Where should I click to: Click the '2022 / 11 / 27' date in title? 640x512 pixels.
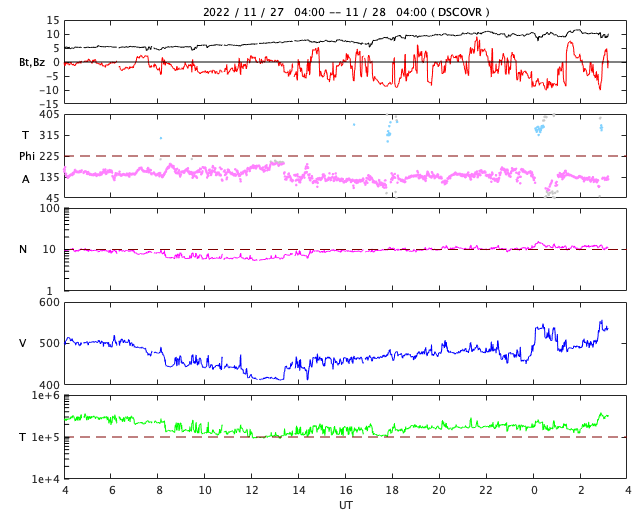pos(243,12)
